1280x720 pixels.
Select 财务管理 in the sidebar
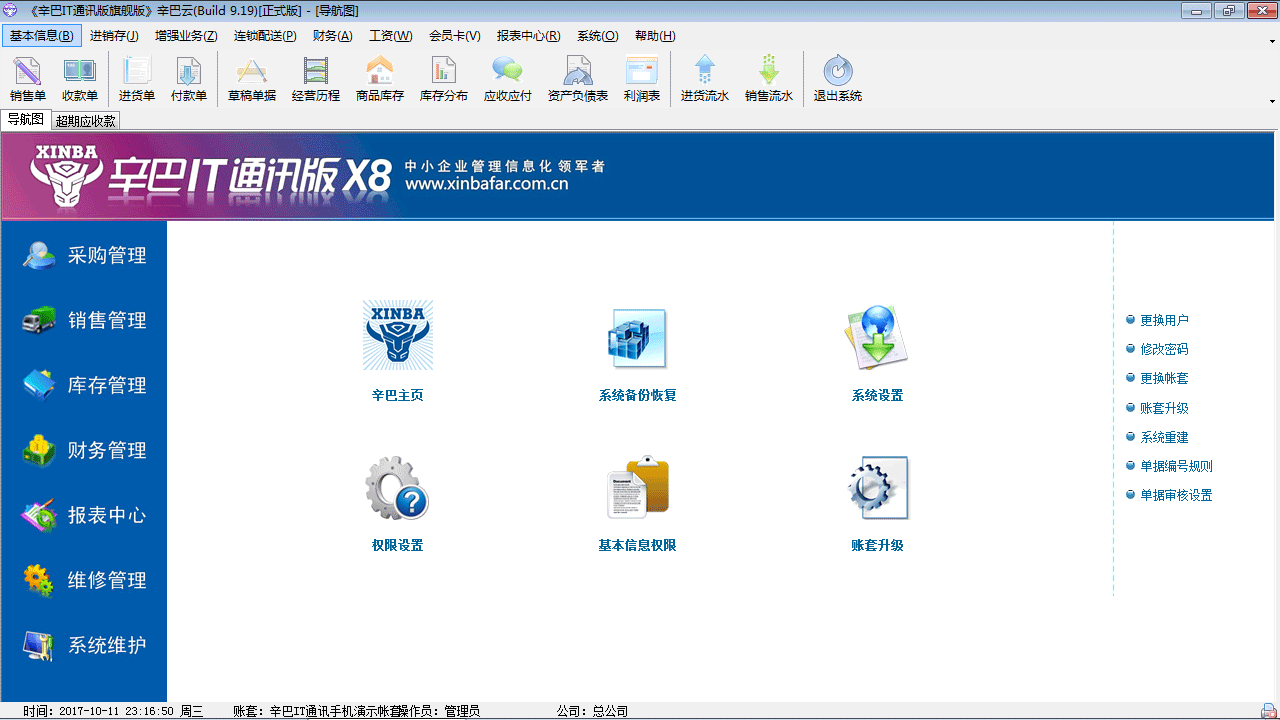(84, 451)
